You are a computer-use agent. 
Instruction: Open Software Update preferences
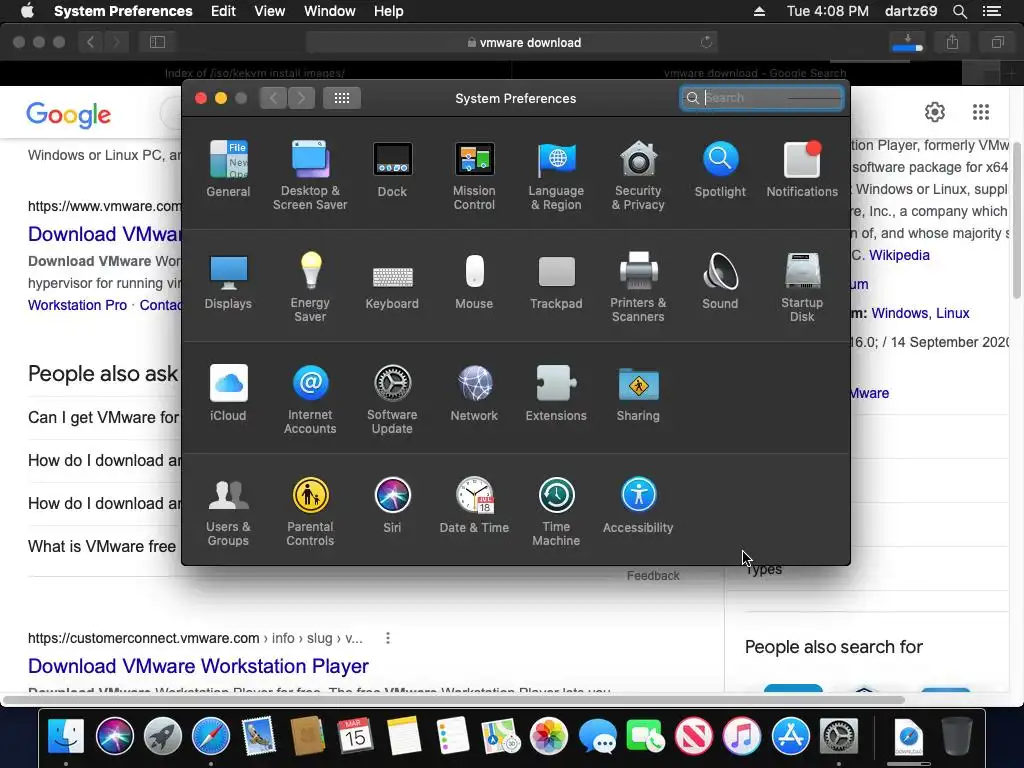pyautogui.click(x=392, y=400)
